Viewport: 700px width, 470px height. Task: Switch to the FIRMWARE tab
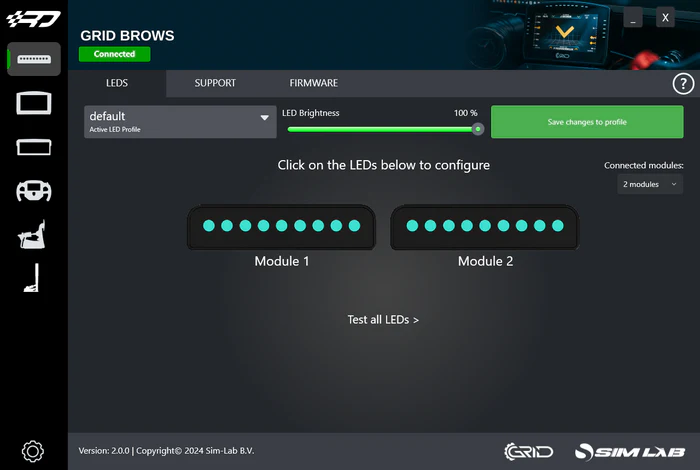313,83
